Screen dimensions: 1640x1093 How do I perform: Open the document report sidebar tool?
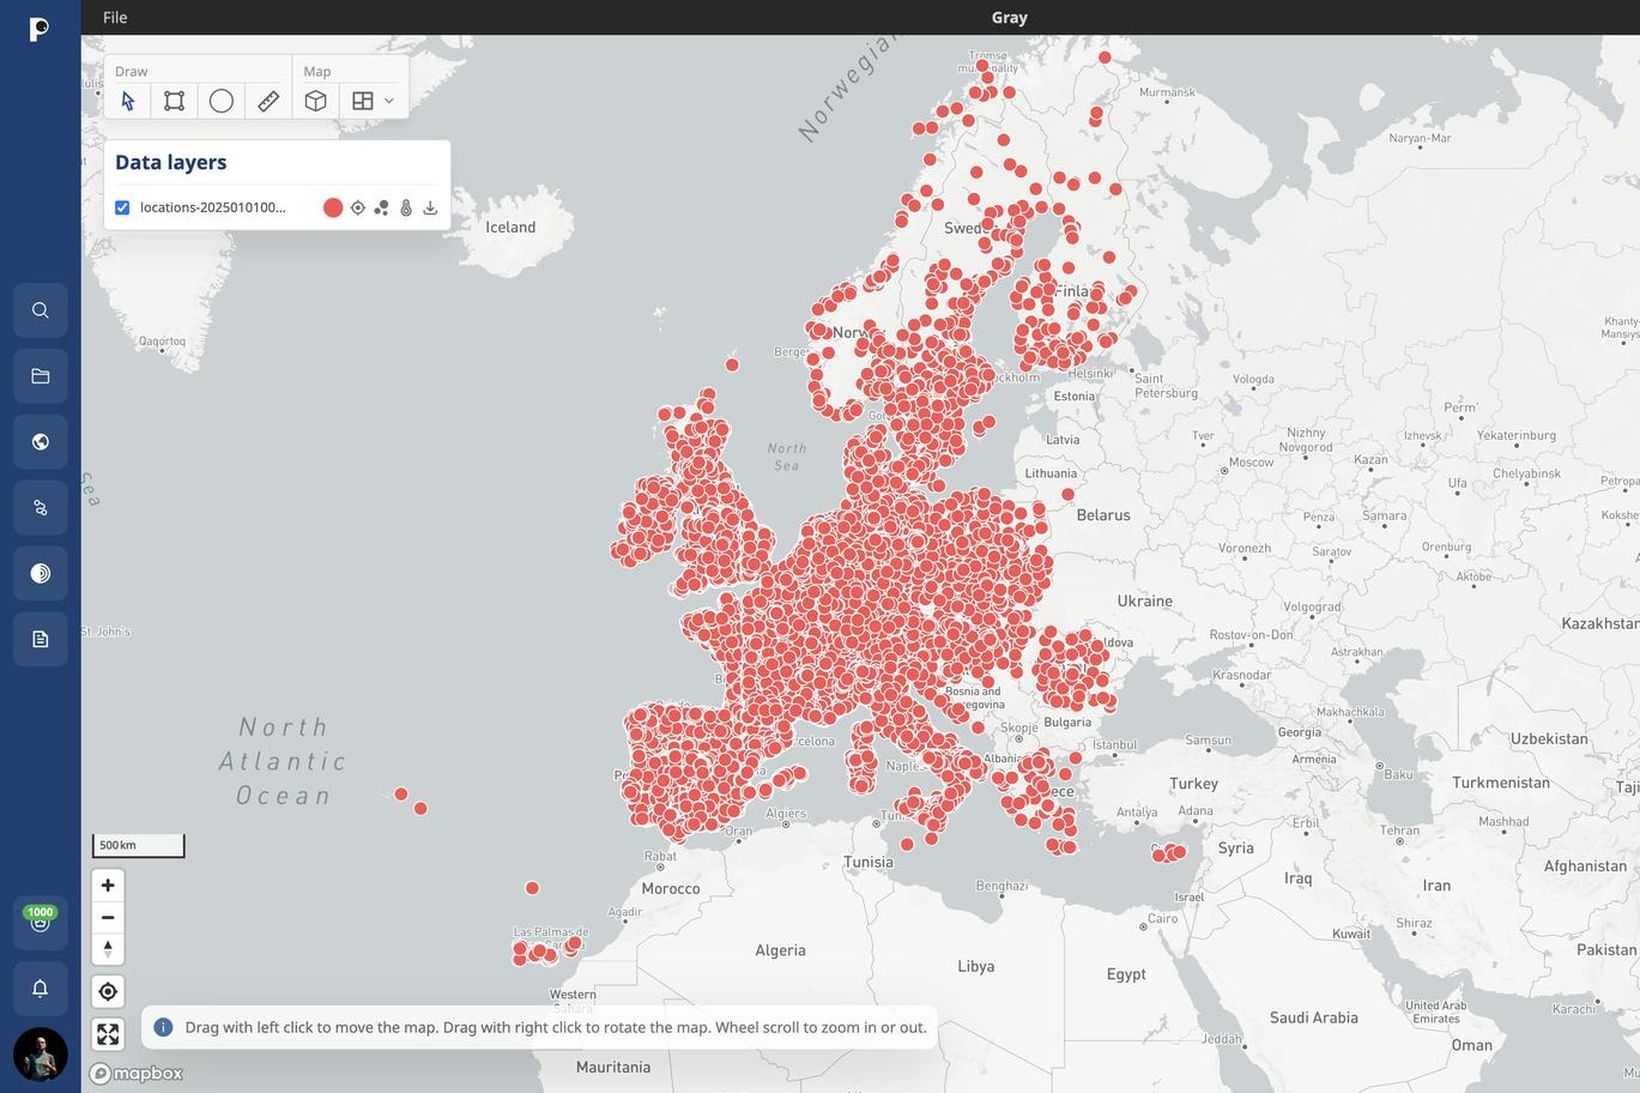pos(40,639)
